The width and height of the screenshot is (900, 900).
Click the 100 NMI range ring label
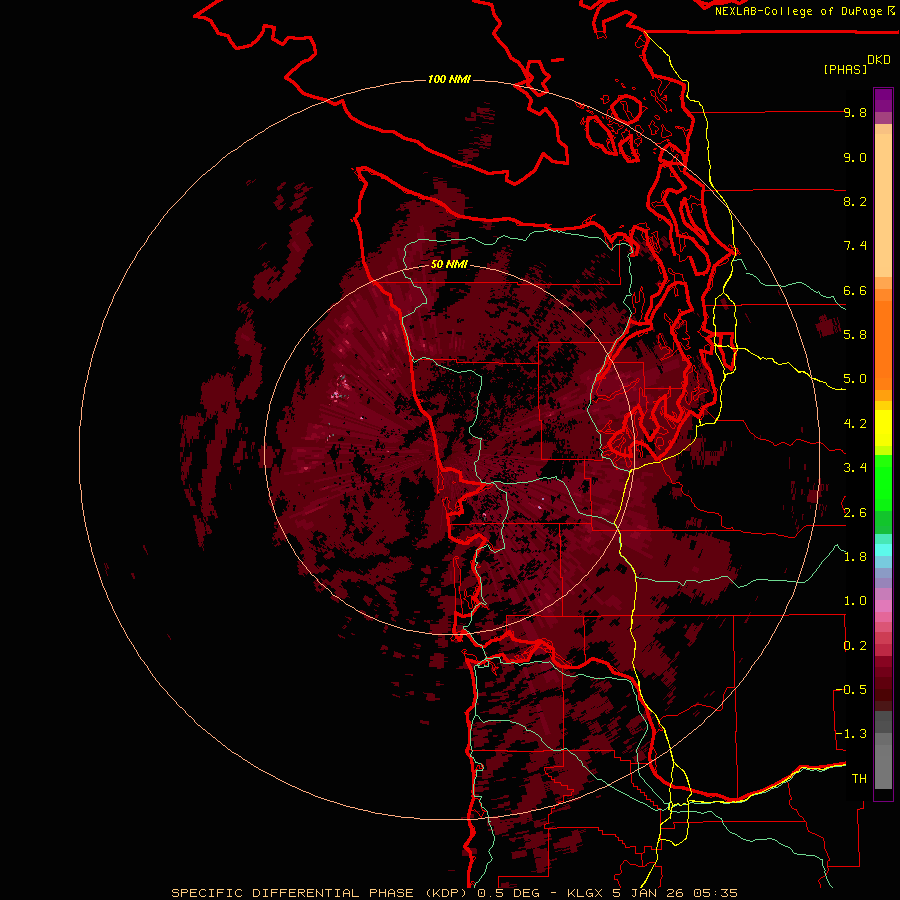449,79
